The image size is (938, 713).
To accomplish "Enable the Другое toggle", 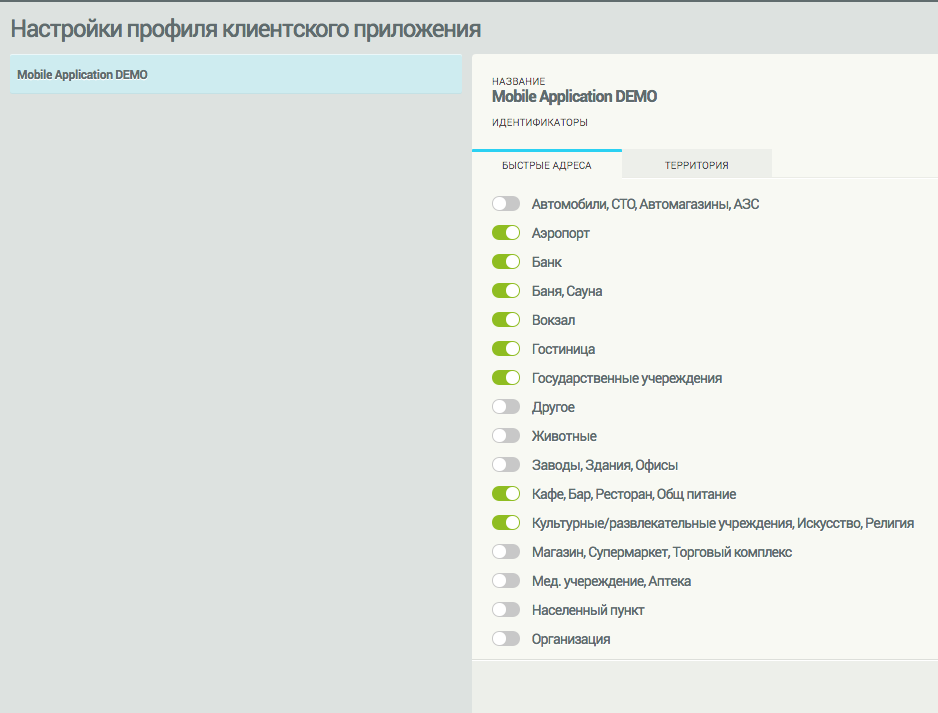I will [x=506, y=407].
